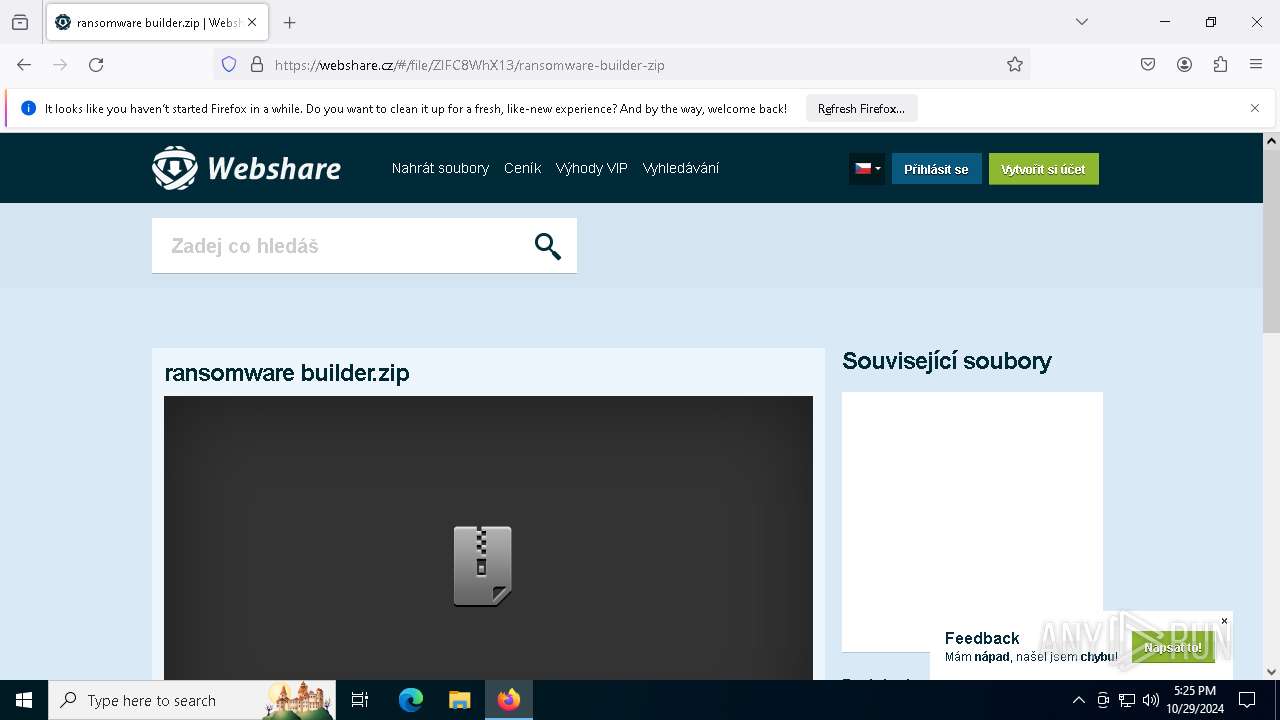Focus the Type here to search box

[x=192, y=700]
